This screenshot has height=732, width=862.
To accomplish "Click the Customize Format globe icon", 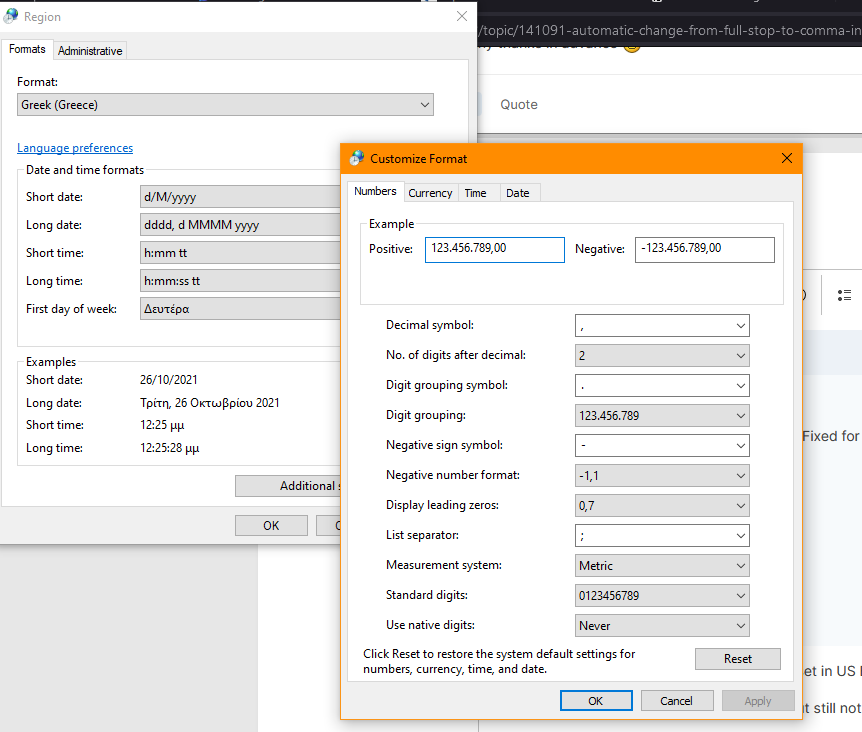I will click(357, 158).
